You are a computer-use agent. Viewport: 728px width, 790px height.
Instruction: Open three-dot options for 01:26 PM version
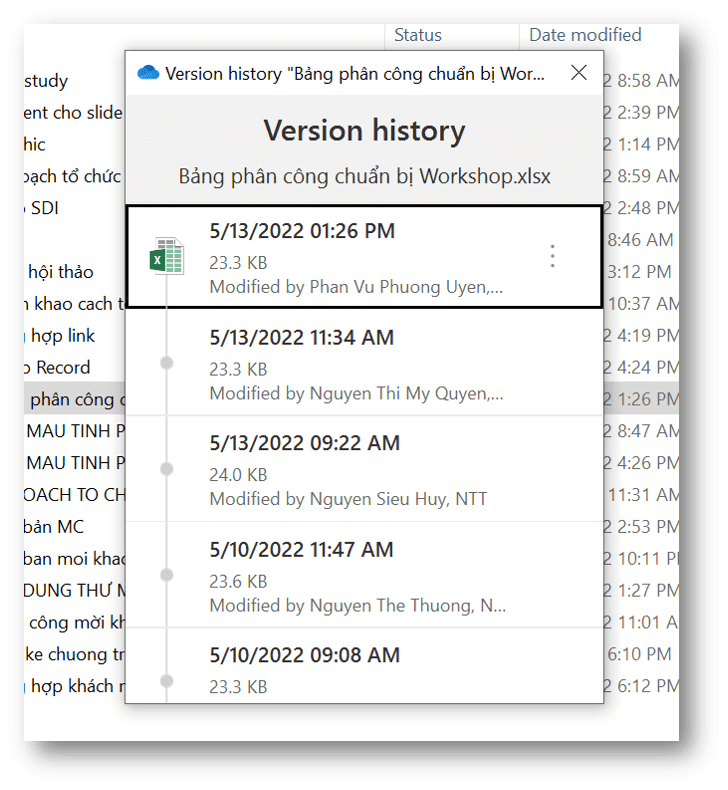coord(552,256)
